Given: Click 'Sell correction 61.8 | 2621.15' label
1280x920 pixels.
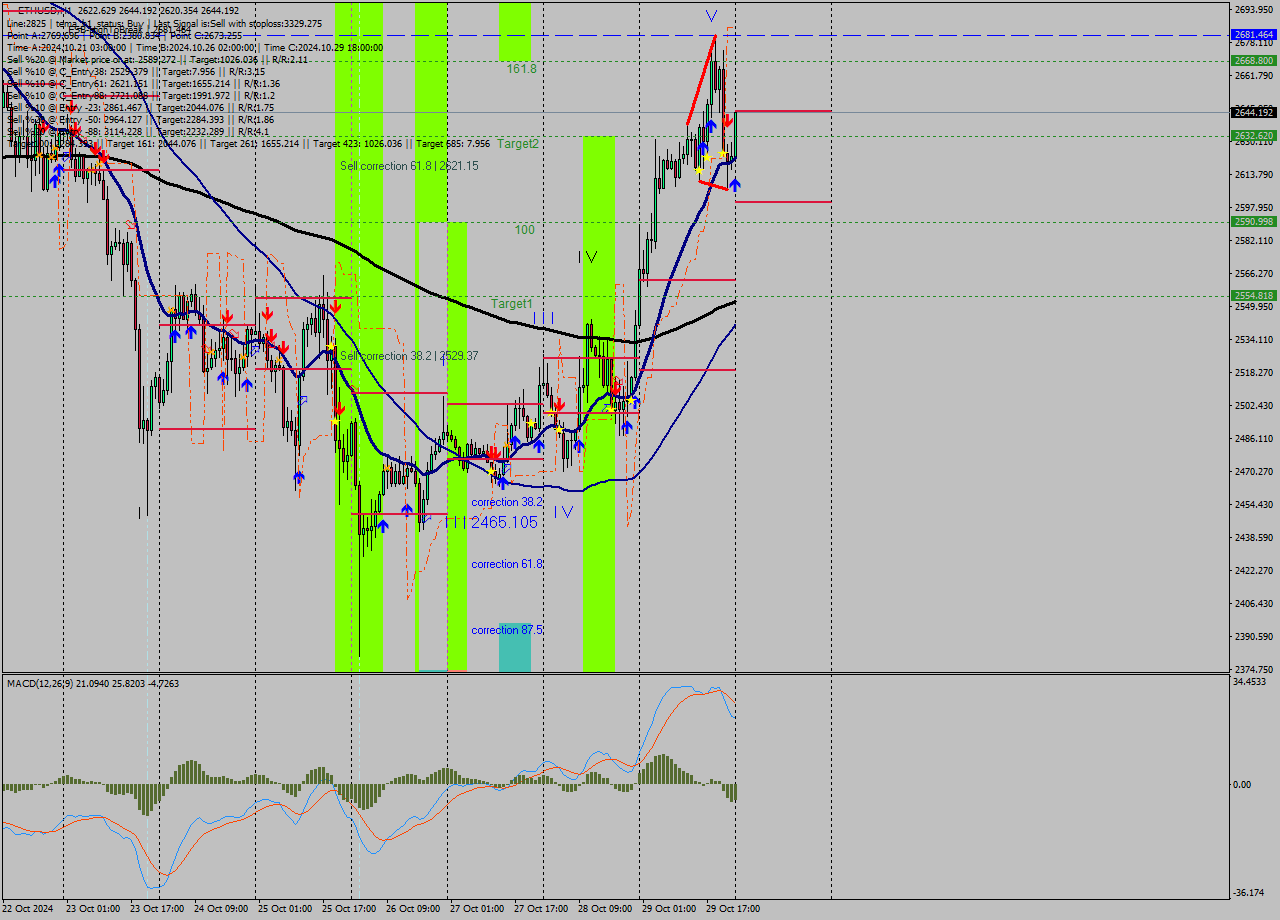Looking at the screenshot, I should coord(409,166).
